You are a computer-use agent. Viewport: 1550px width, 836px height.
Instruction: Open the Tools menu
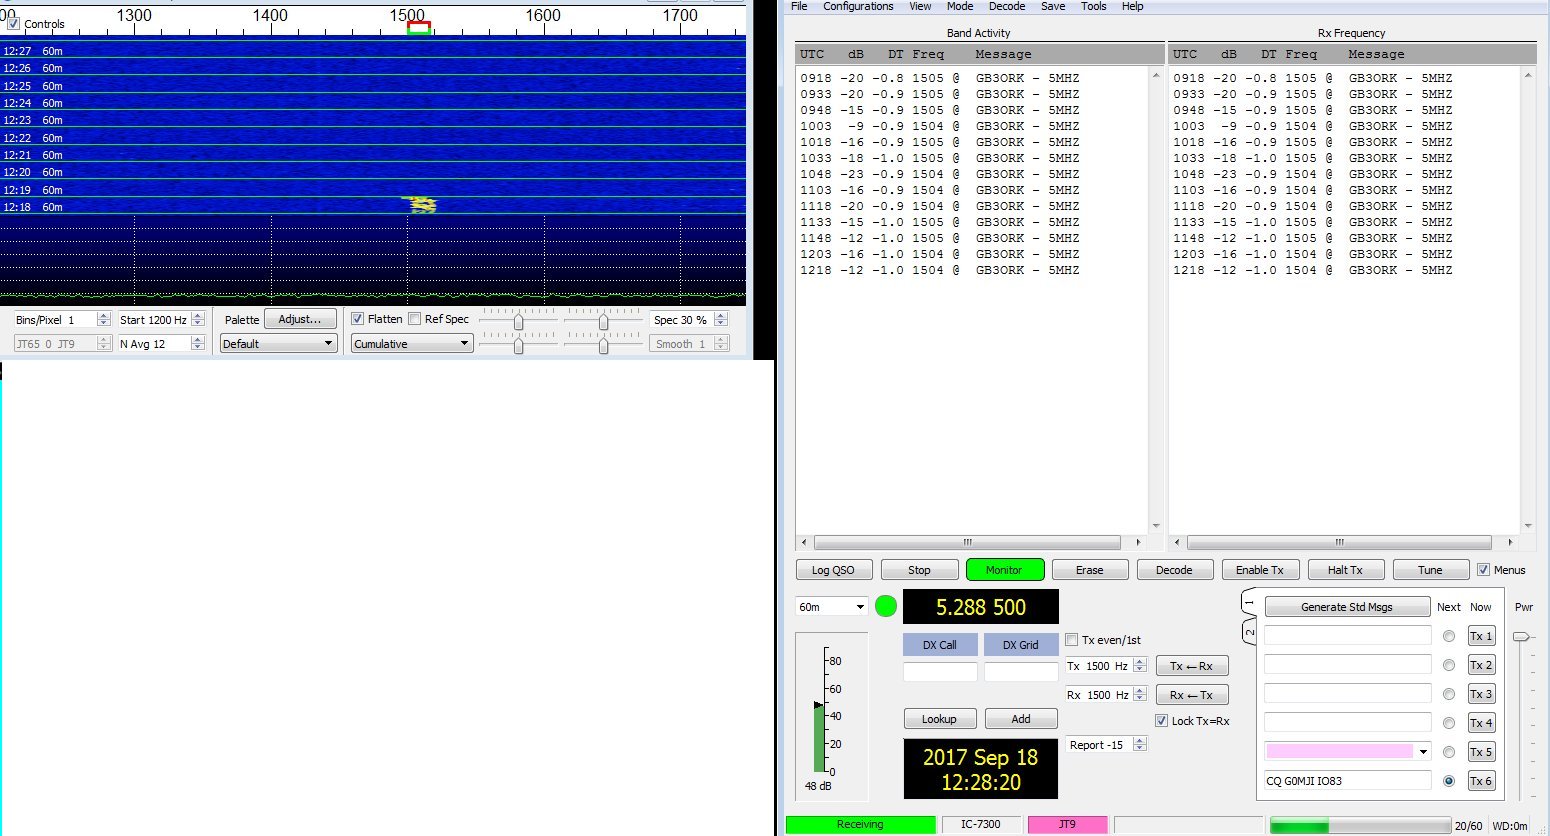tap(1094, 6)
